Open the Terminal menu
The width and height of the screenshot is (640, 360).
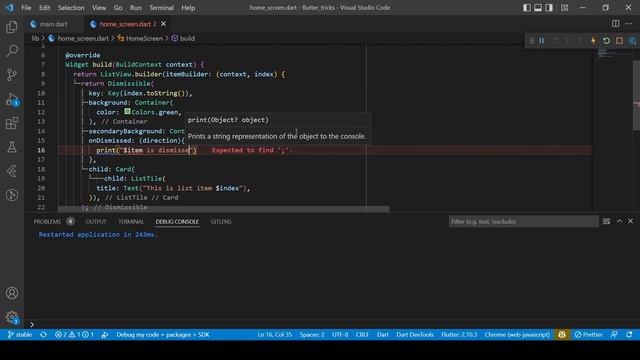point(161,8)
